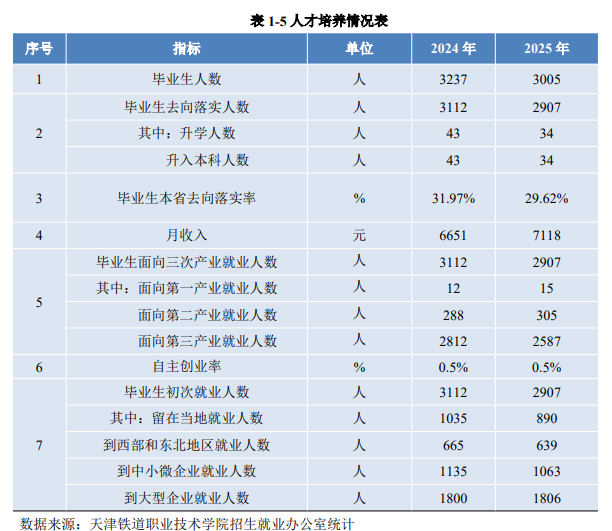Click the value 1063
The width and height of the screenshot is (612, 531).
[x=546, y=472]
